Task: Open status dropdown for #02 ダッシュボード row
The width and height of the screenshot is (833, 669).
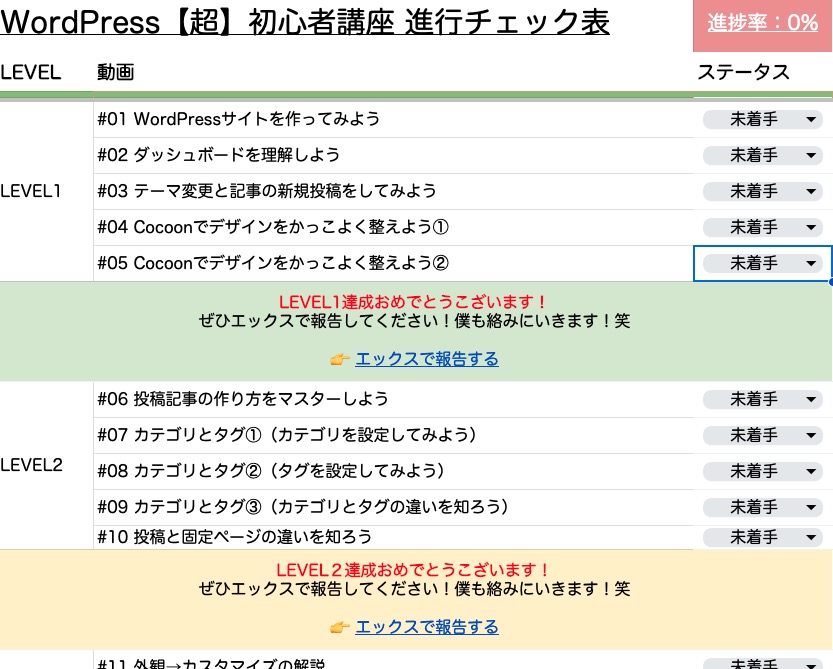Action: tap(762, 155)
